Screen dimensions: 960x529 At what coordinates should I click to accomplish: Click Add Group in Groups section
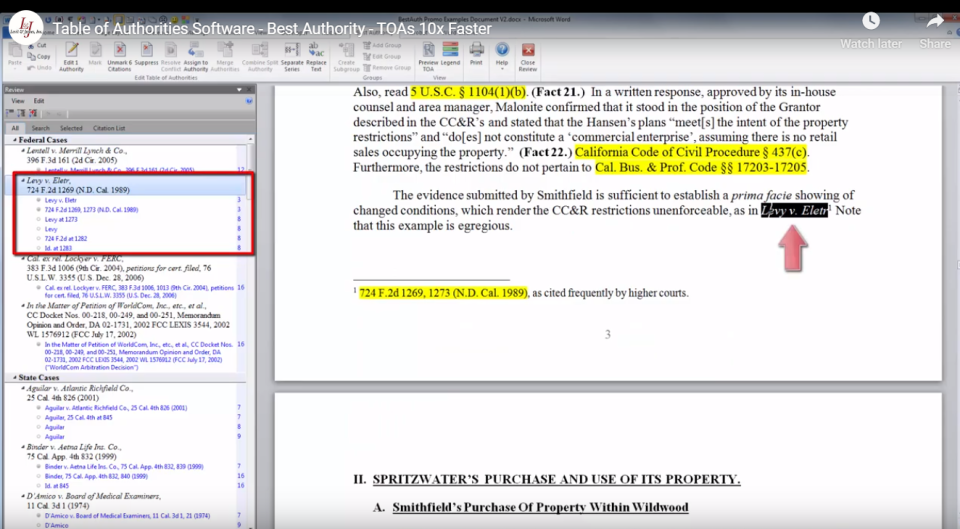coord(382,45)
